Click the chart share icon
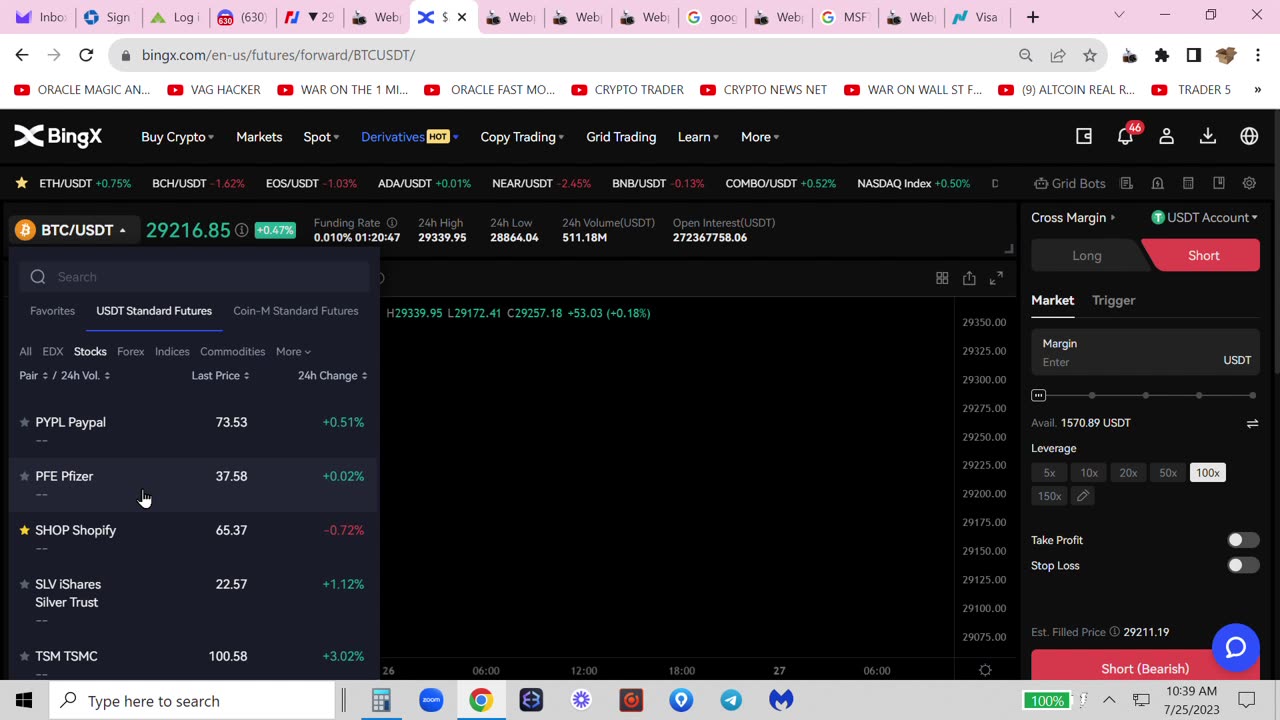The width and height of the screenshot is (1280, 720). pyautogui.click(x=969, y=278)
